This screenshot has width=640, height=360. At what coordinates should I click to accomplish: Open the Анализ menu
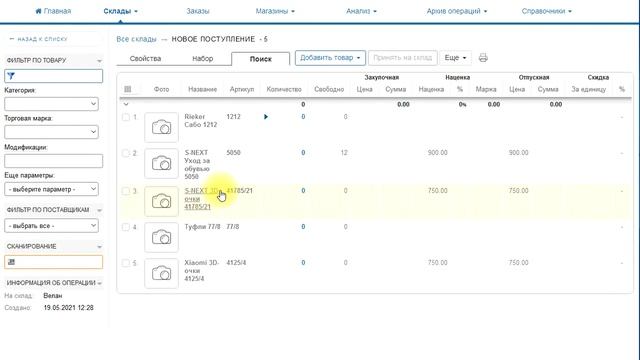[x=361, y=11]
